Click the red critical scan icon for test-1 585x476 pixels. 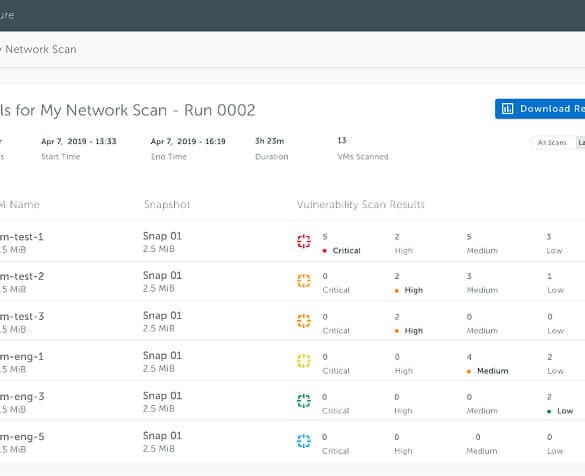click(304, 241)
